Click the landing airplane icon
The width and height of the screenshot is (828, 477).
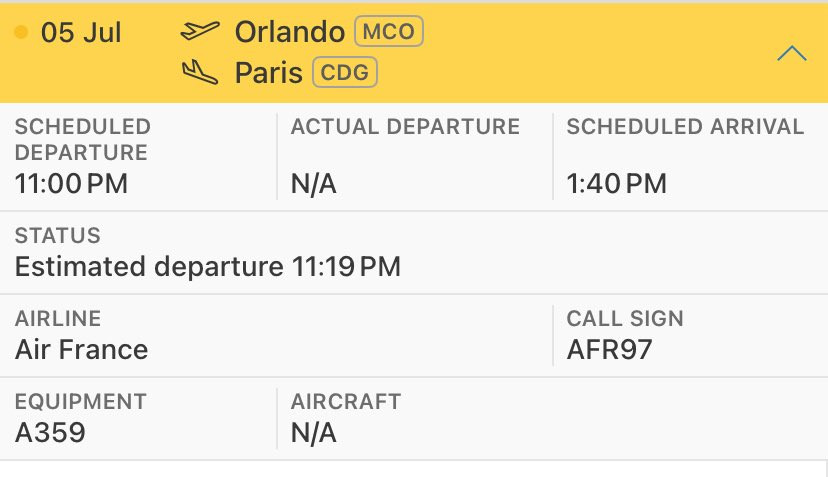pyautogui.click(x=199, y=72)
